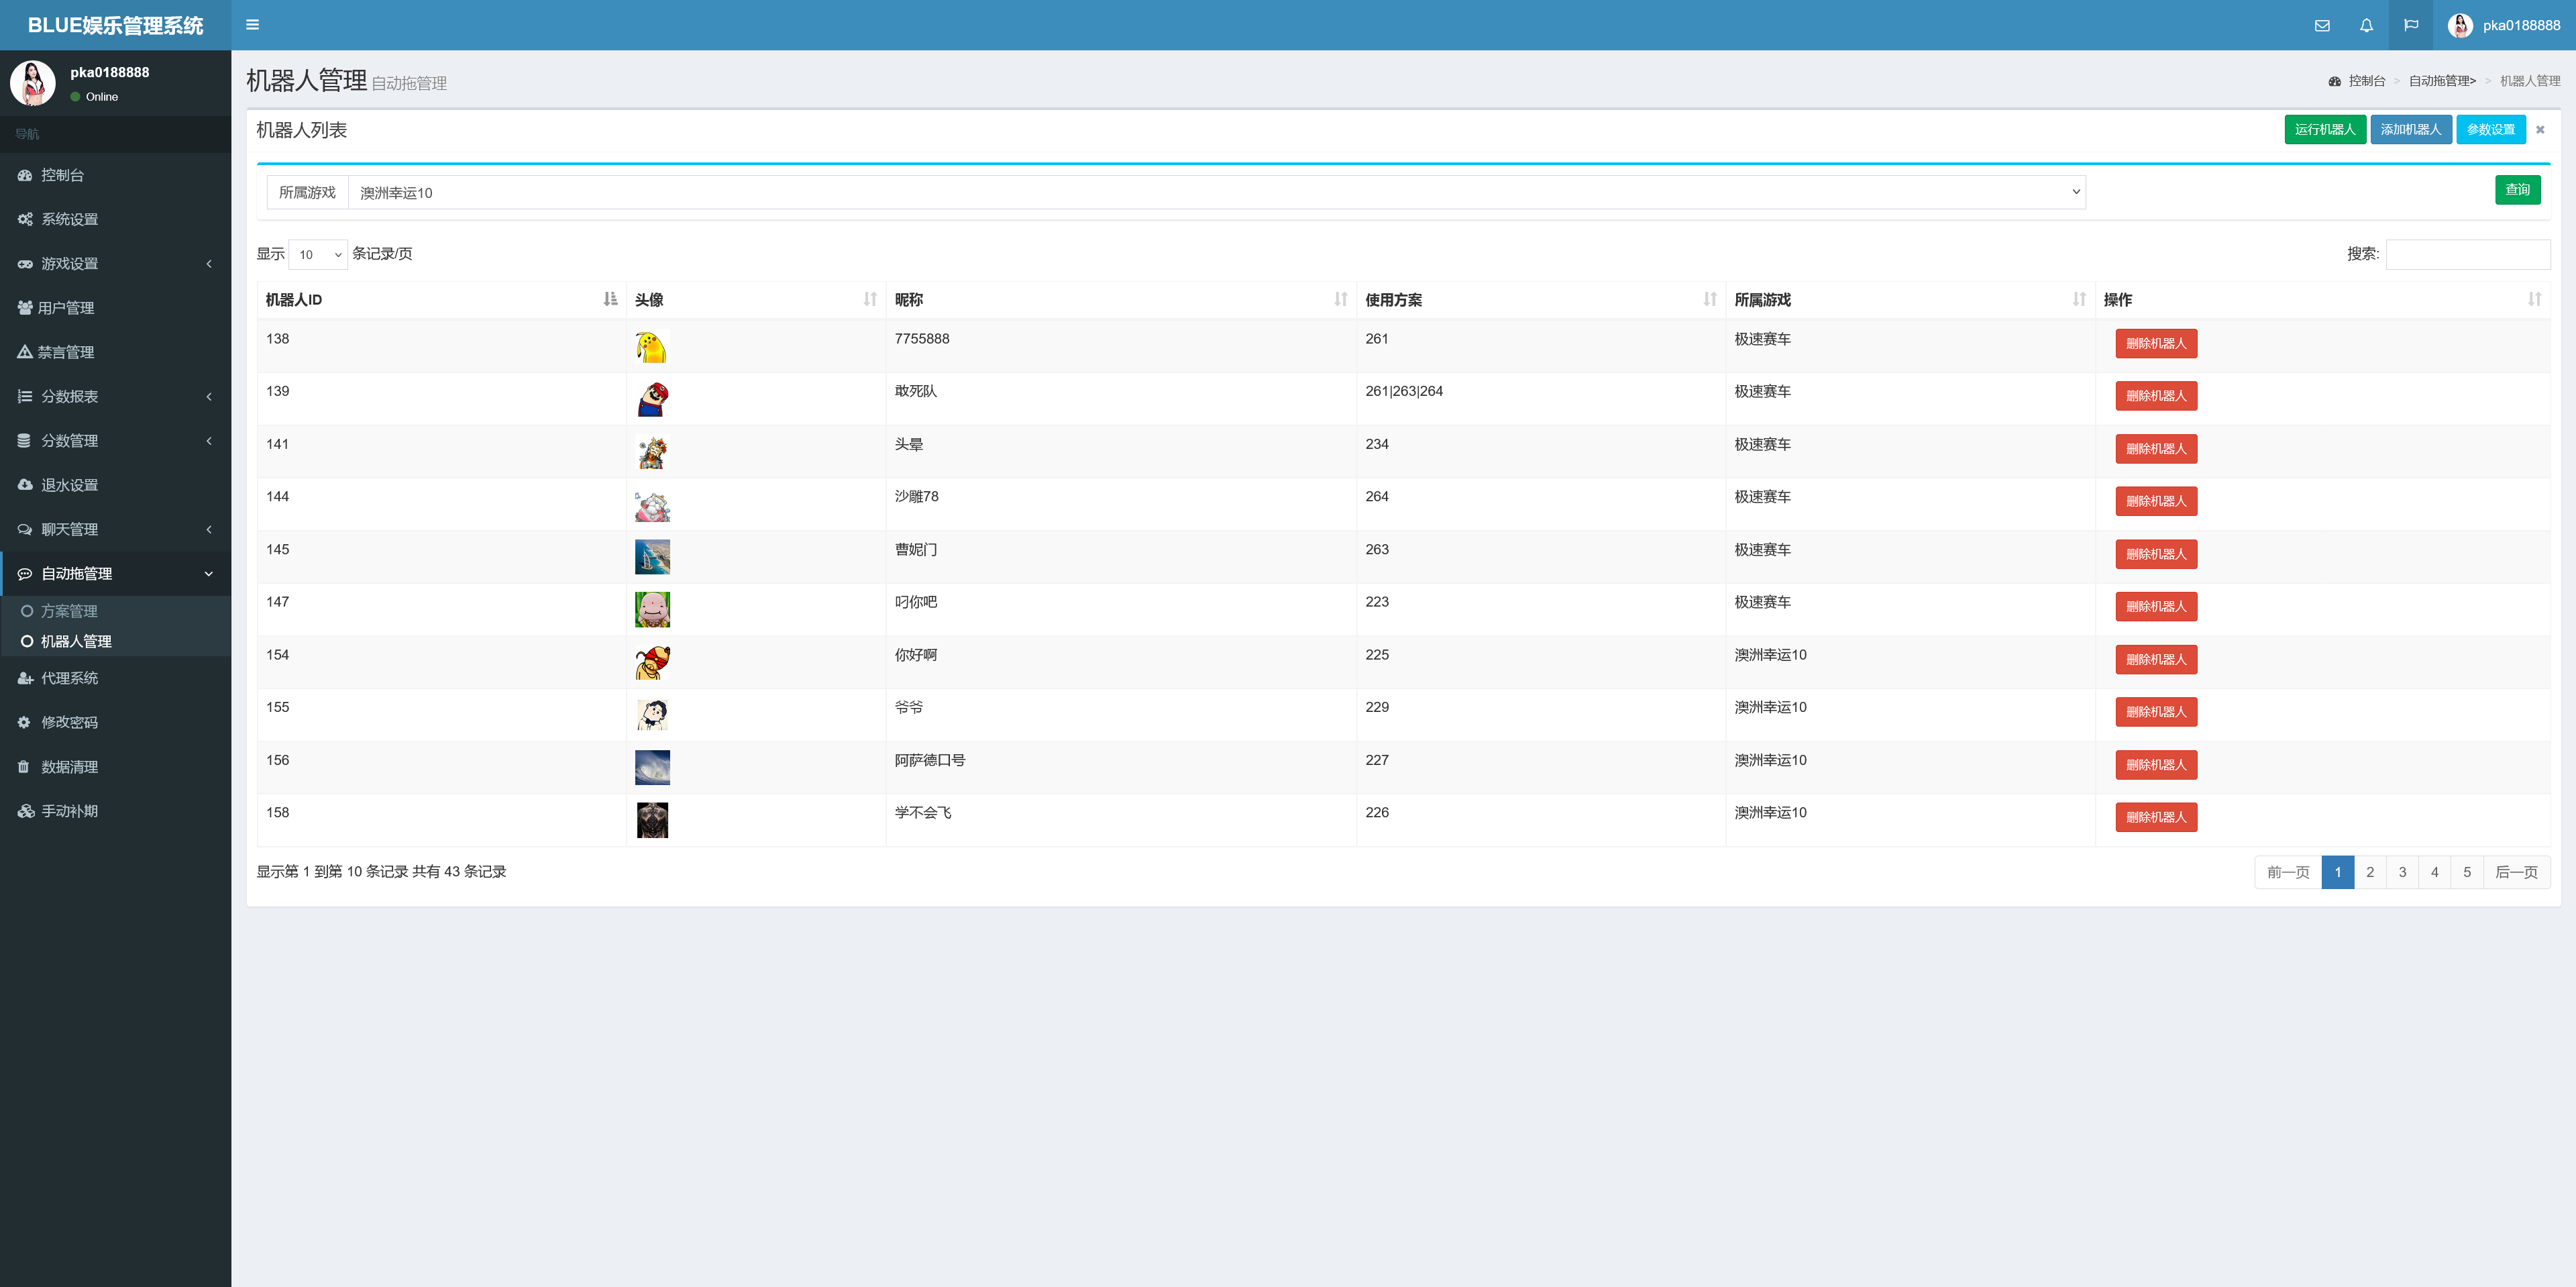Go to page 3 in pagination
Image resolution: width=2576 pixels, height=1287 pixels.
pyautogui.click(x=2402, y=872)
